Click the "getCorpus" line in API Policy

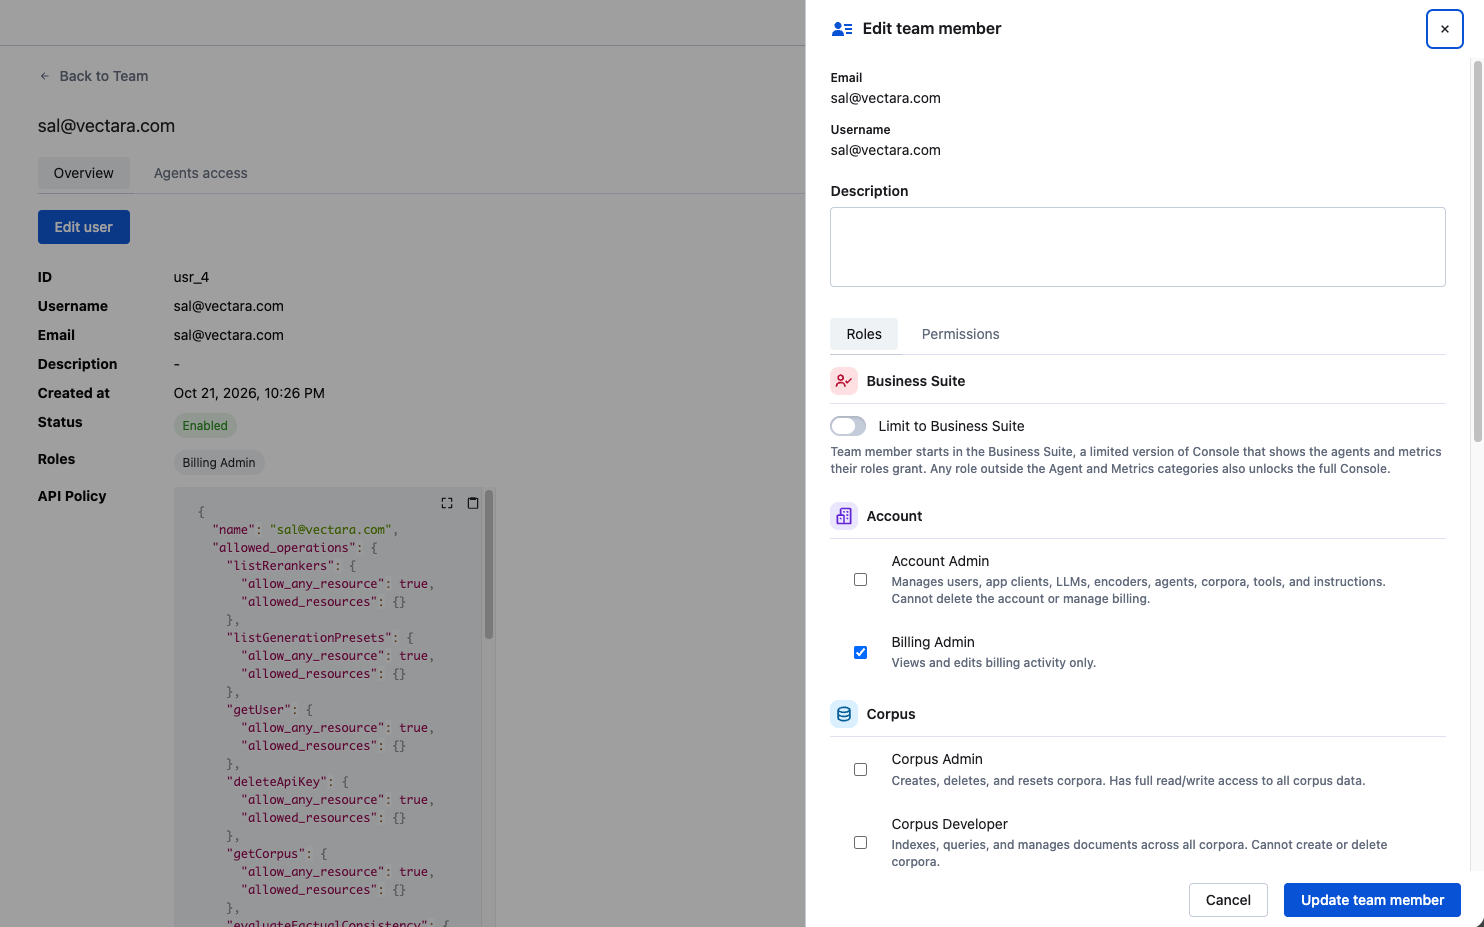pos(277,854)
